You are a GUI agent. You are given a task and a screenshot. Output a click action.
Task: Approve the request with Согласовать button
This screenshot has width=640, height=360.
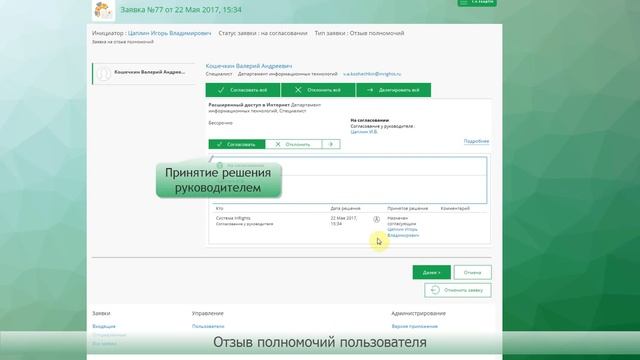237,144
